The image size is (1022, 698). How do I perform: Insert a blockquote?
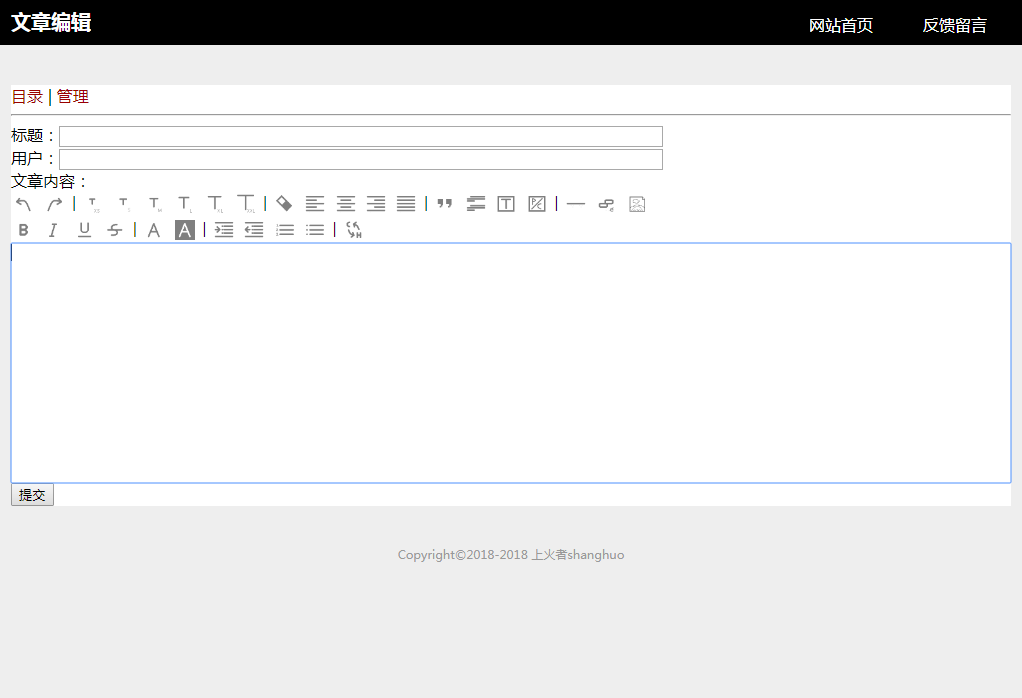(445, 204)
